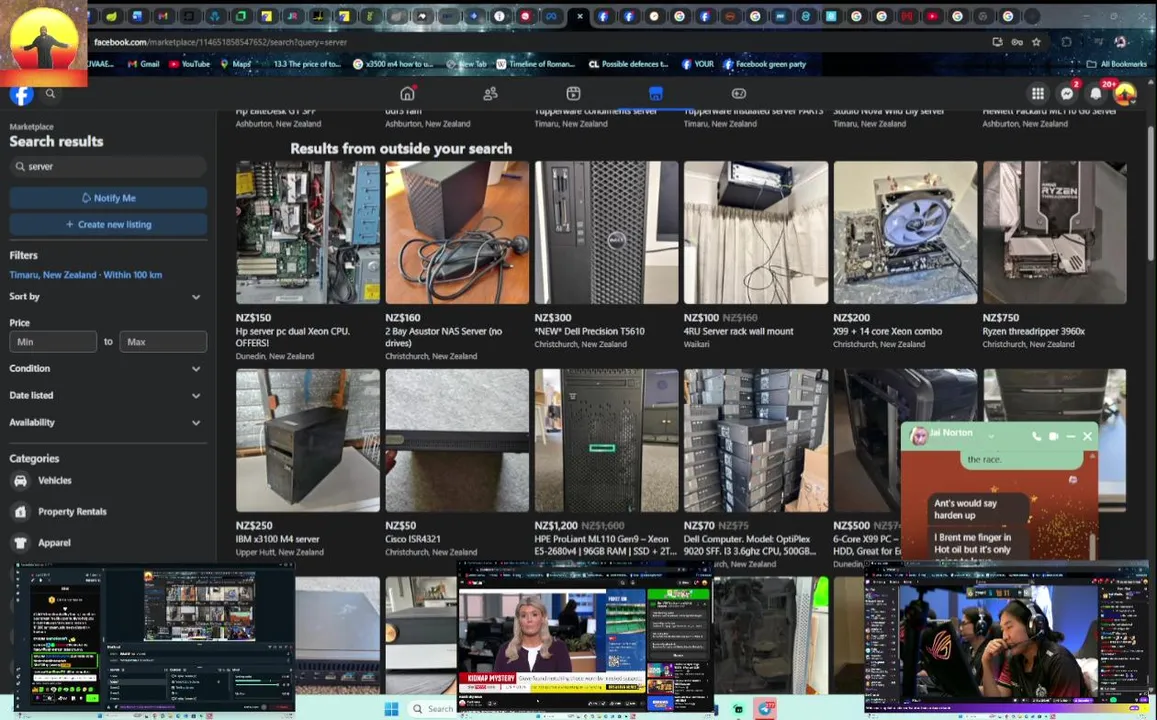The image size is (1157, 720).
Task: Open the Windows Start button
Action: (391, 709)
